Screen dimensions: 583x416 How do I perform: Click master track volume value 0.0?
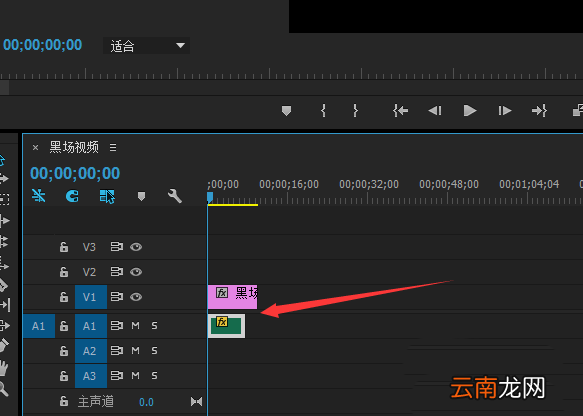point(146,402)
